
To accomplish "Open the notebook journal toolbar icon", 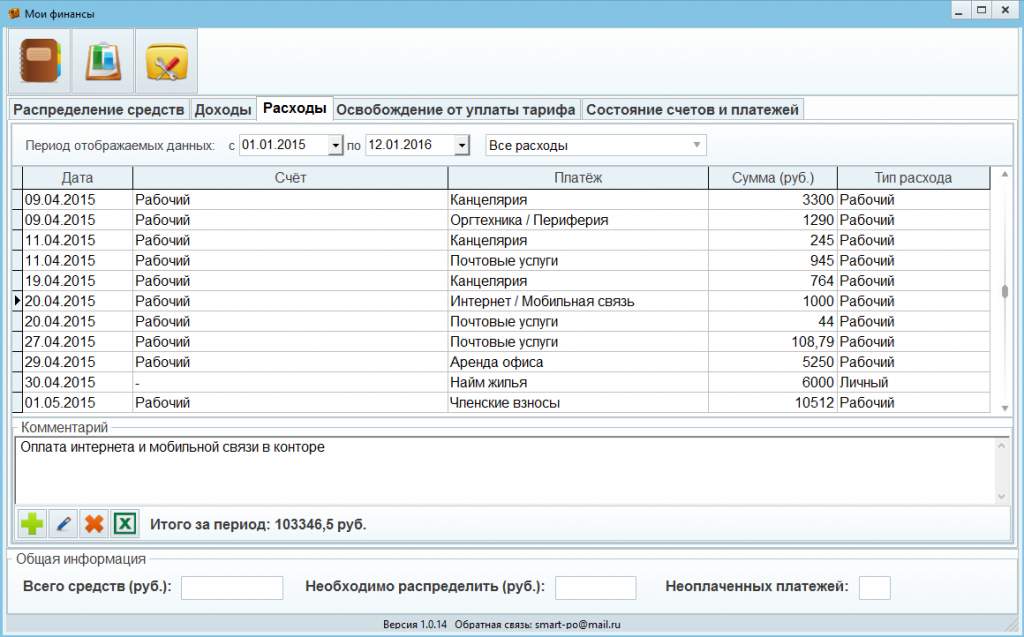I will click(40, 62).
